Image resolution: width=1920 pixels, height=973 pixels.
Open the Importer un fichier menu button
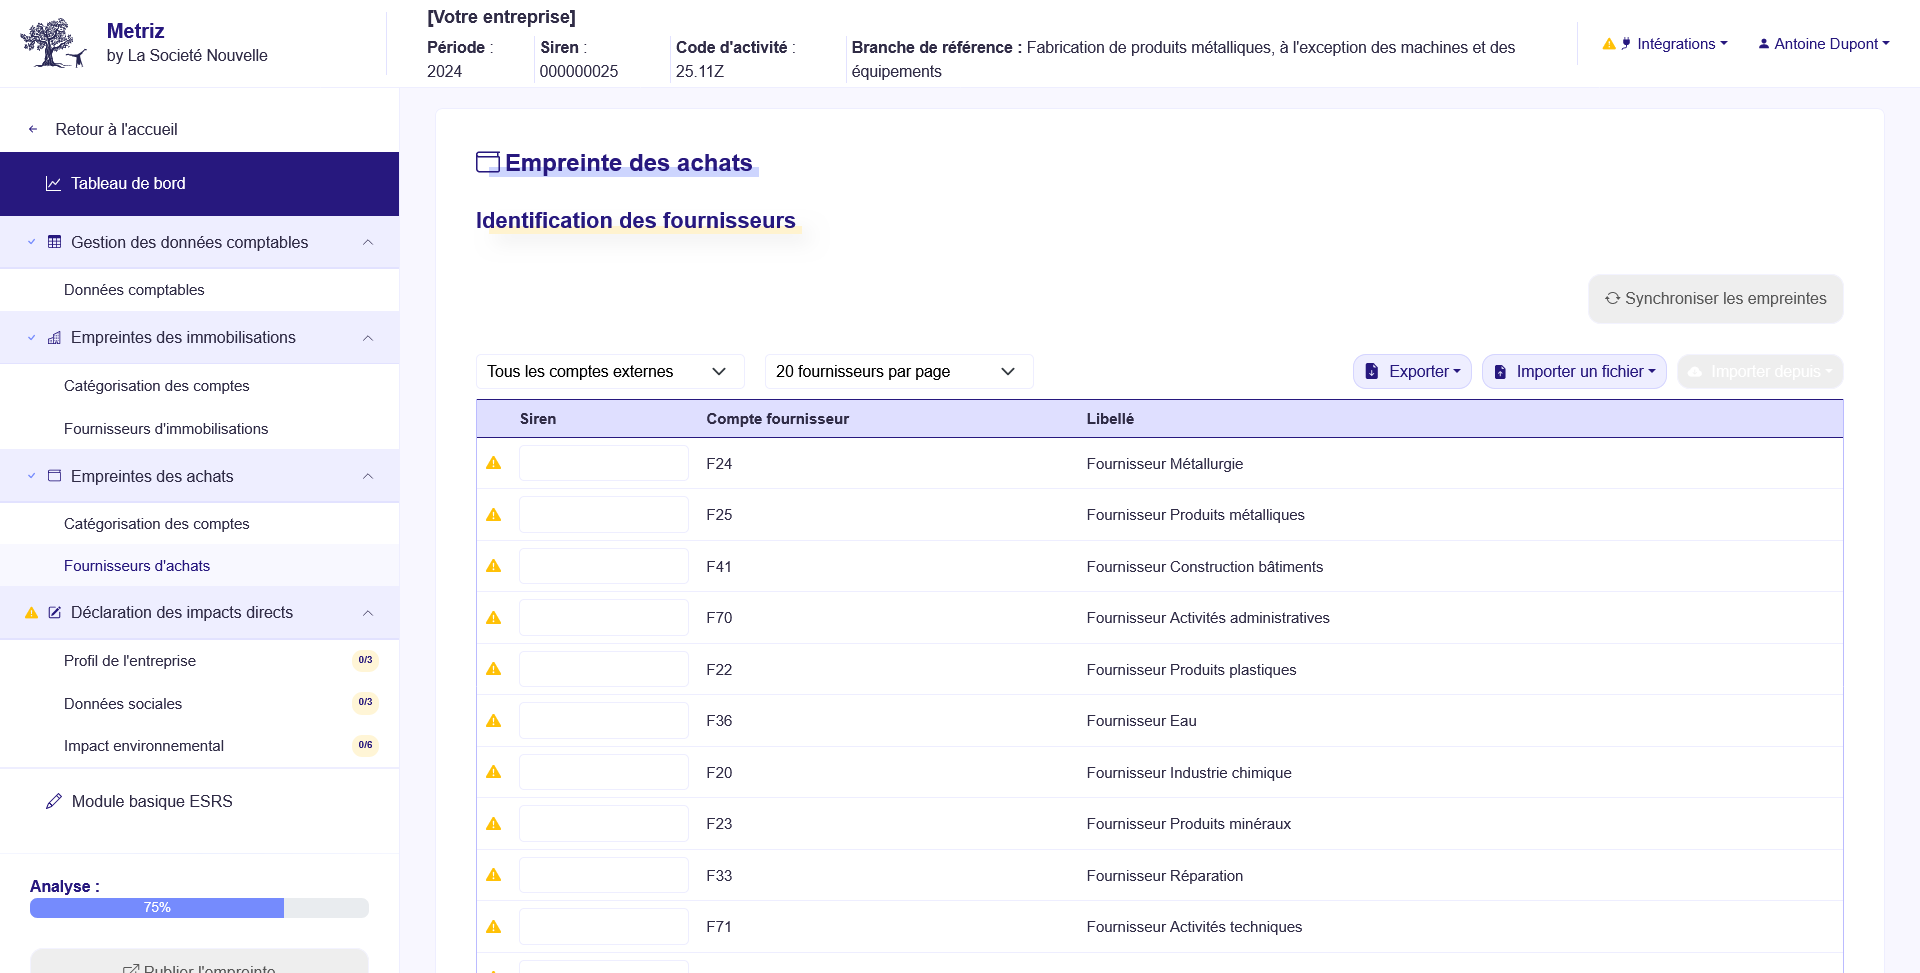pyautogui.click(x=1573, y=371)
